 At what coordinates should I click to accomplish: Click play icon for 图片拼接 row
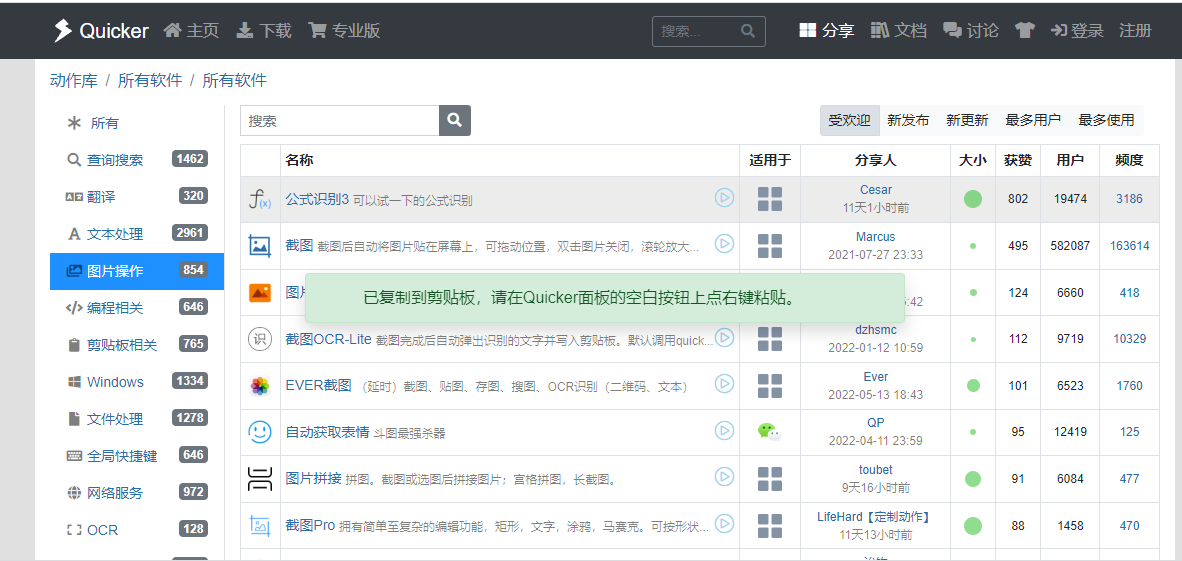(724, 477)
